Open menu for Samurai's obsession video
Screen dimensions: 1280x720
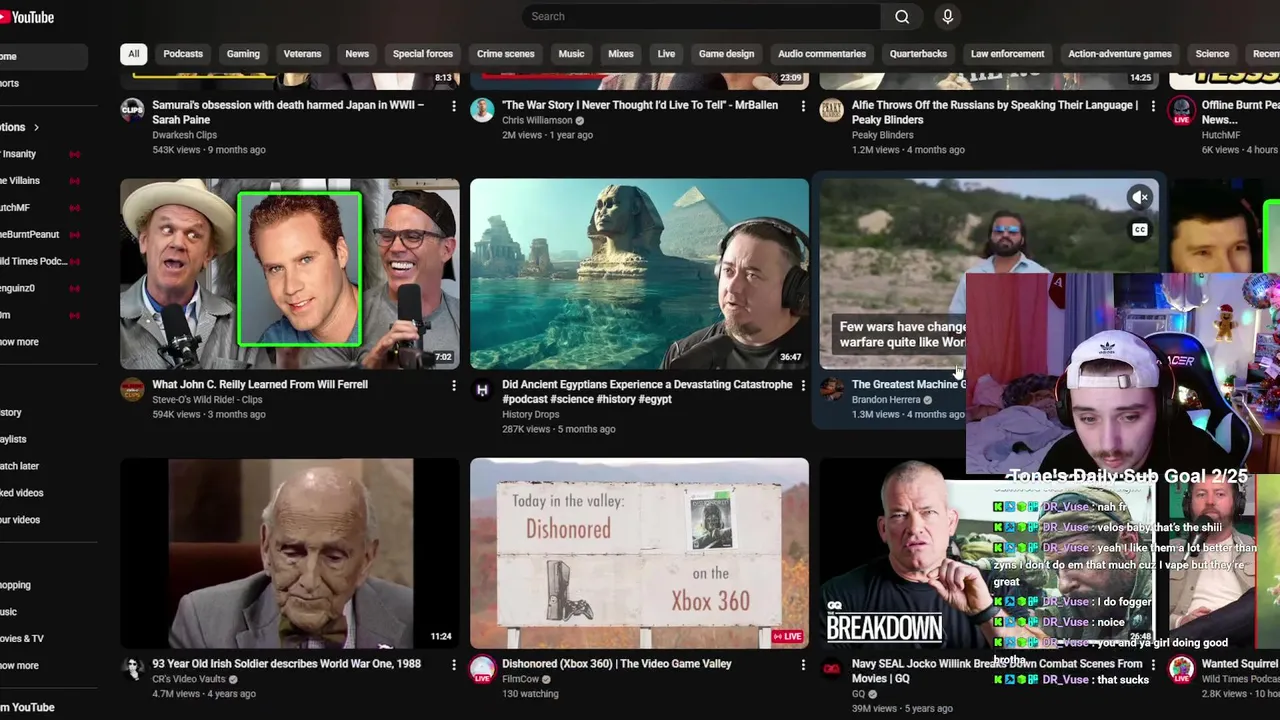pyautogui.click(x=454, y=106)
